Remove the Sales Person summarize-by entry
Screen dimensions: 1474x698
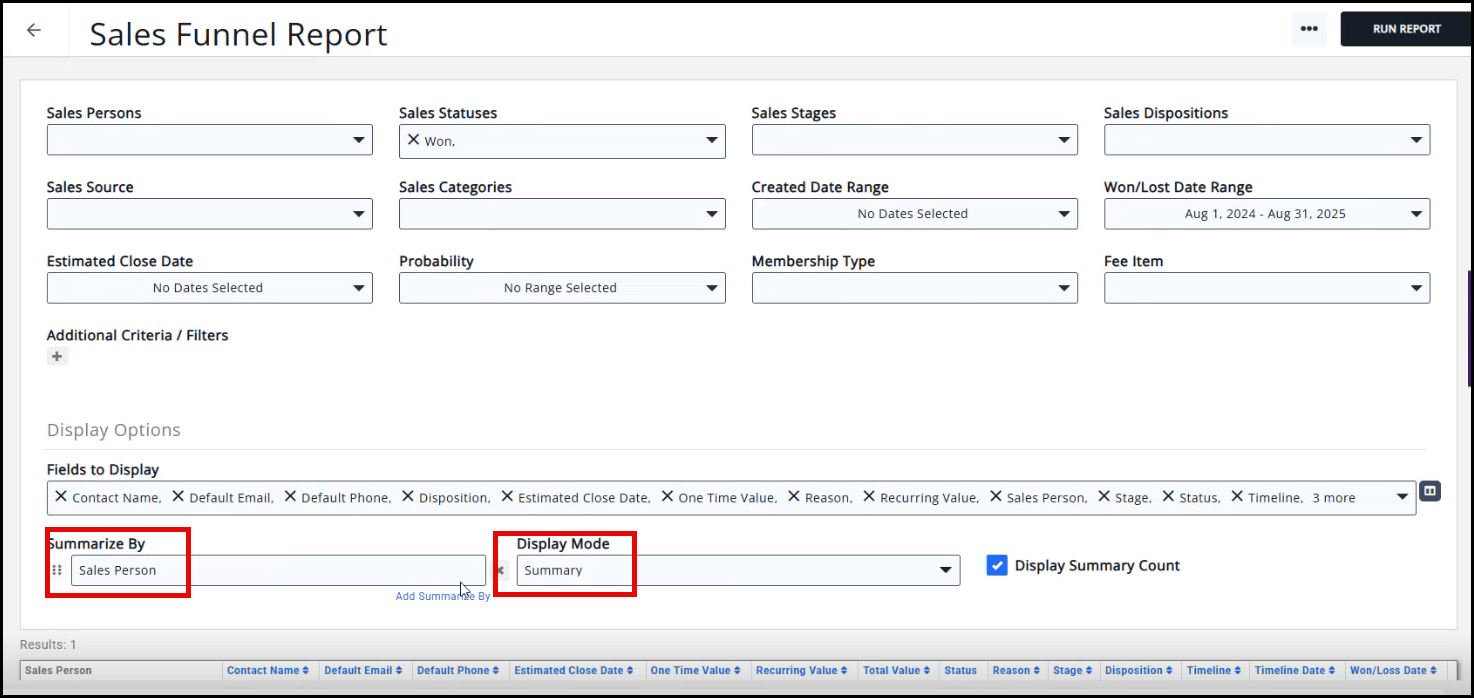click(501, 570)
